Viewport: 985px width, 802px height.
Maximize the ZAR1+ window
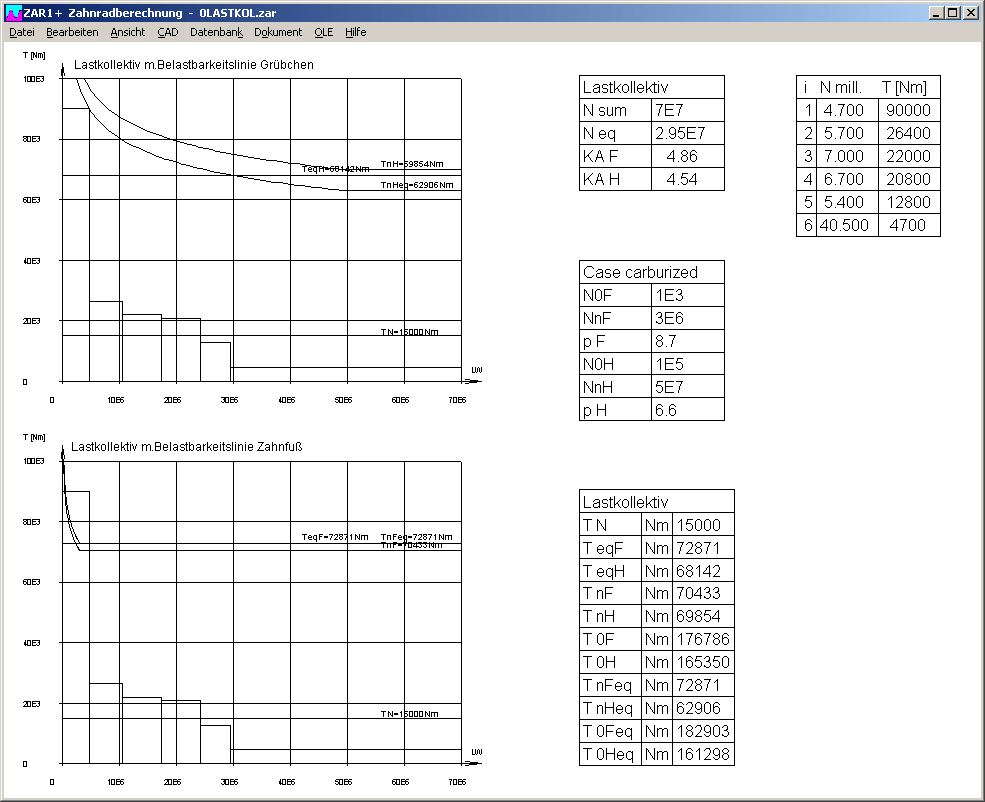click(x=952, y=13)
